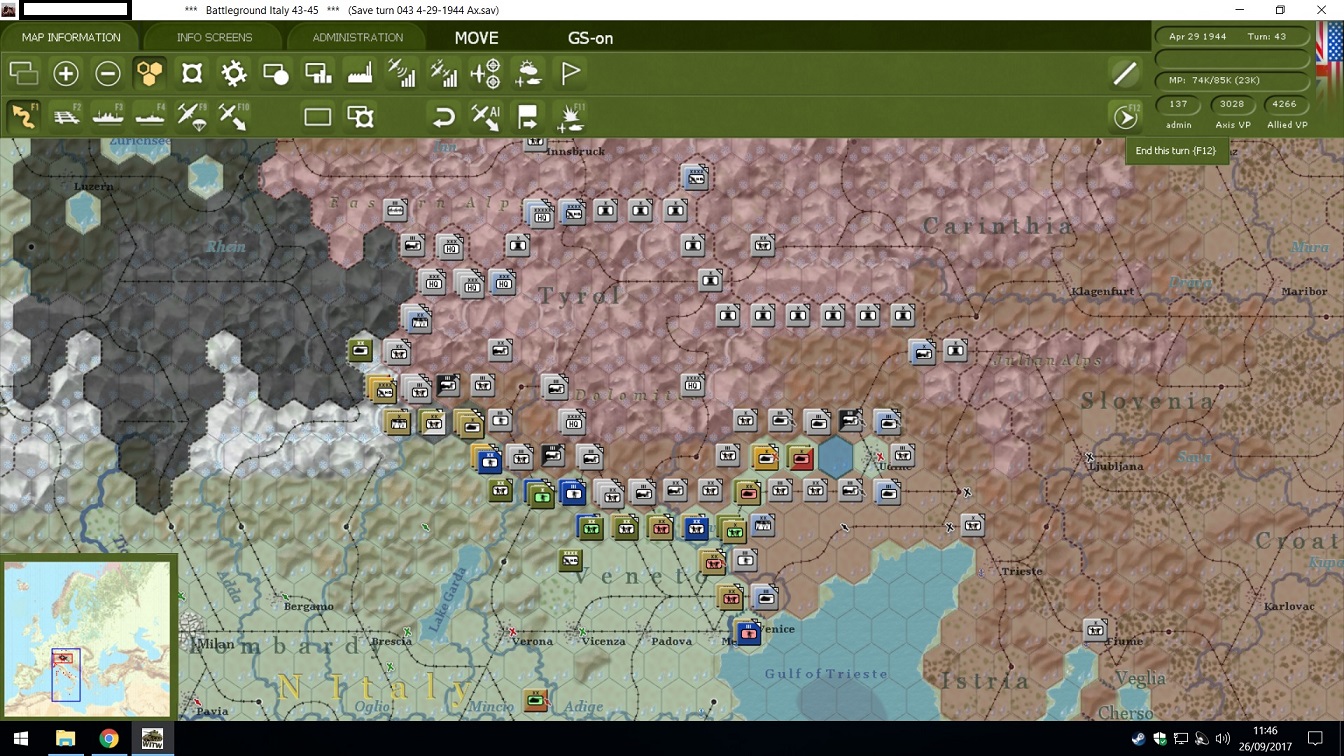Click the single-plane signal bars icon
1344x756 pixels.
402,73
